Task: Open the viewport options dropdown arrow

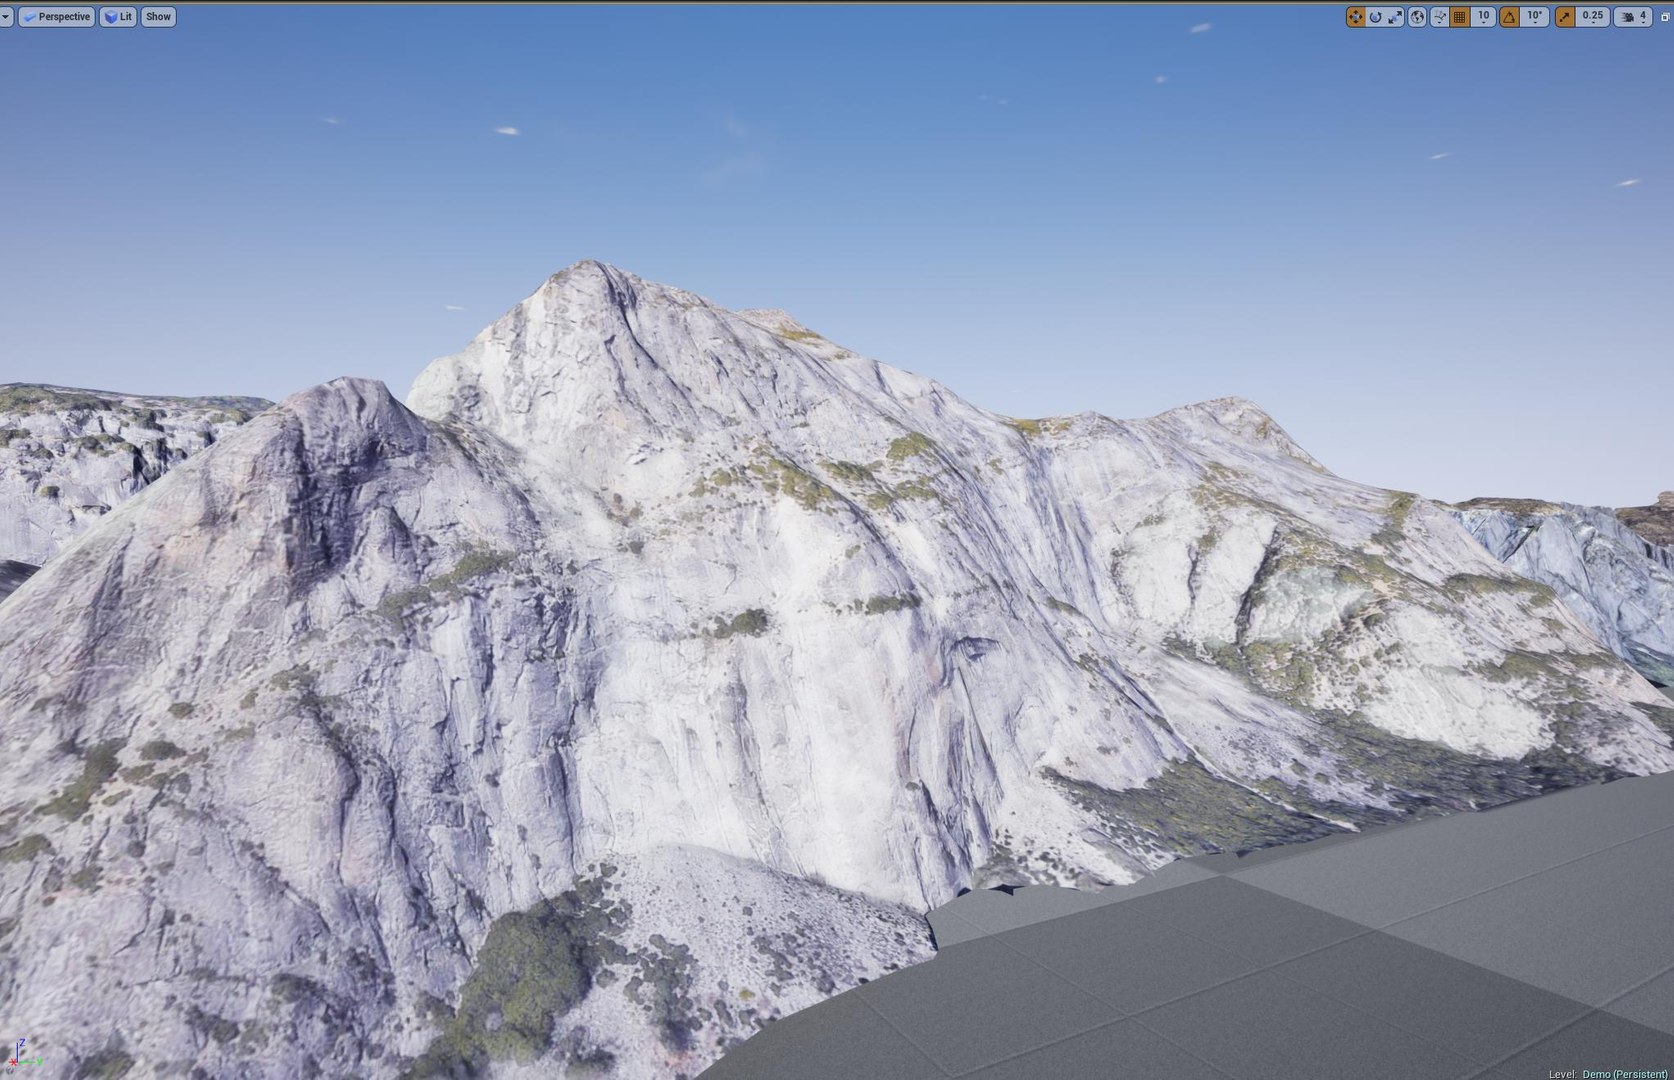Action: coord(5,17)
